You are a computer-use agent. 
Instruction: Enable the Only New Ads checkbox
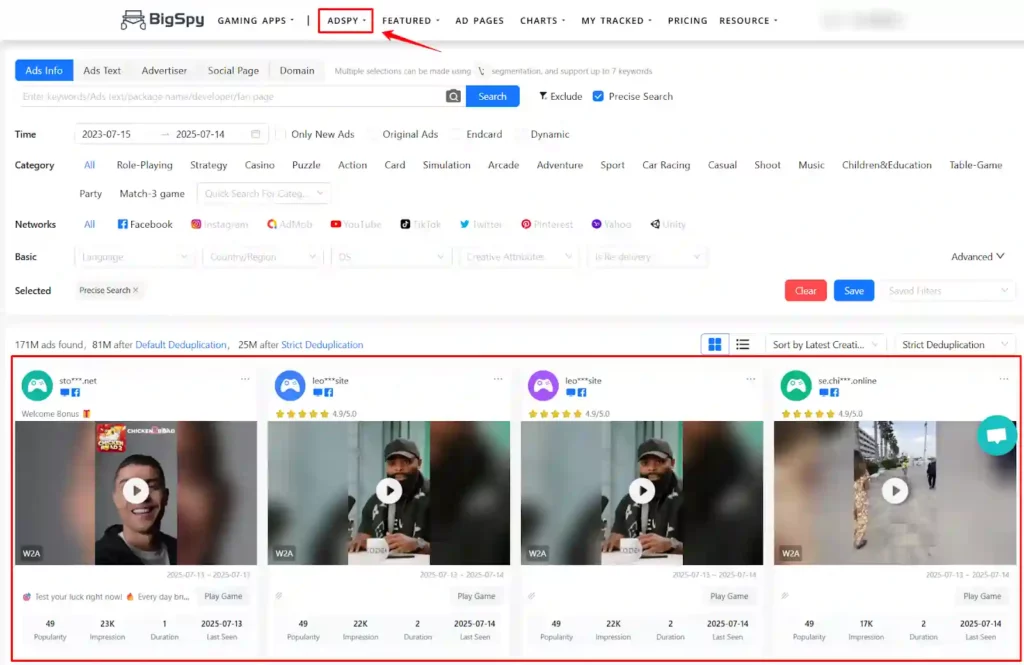[x=281, y=134]
